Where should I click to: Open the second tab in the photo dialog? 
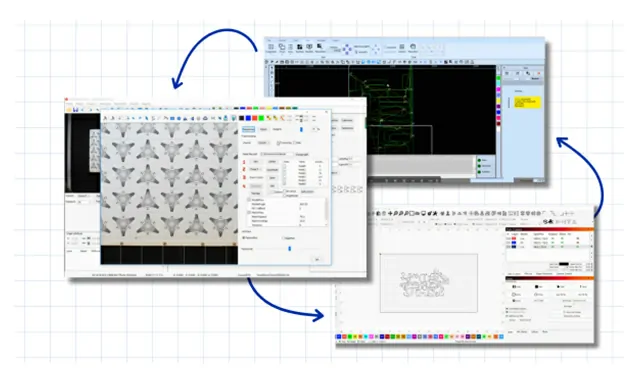tap(263, 129)
